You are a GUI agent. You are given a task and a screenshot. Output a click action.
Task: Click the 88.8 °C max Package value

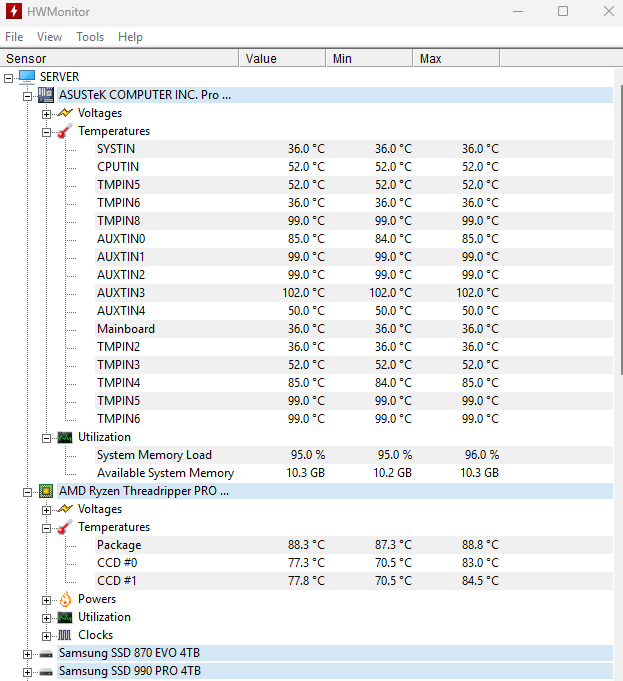(x=481, y=545)
